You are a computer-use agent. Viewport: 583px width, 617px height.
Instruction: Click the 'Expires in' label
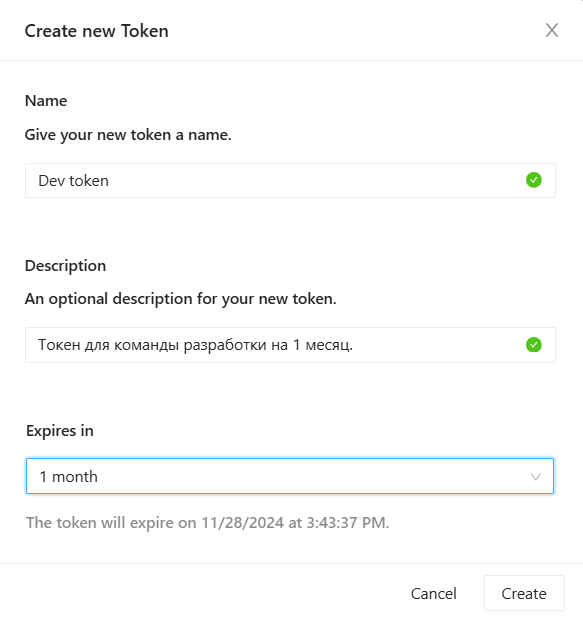[60, 431]
